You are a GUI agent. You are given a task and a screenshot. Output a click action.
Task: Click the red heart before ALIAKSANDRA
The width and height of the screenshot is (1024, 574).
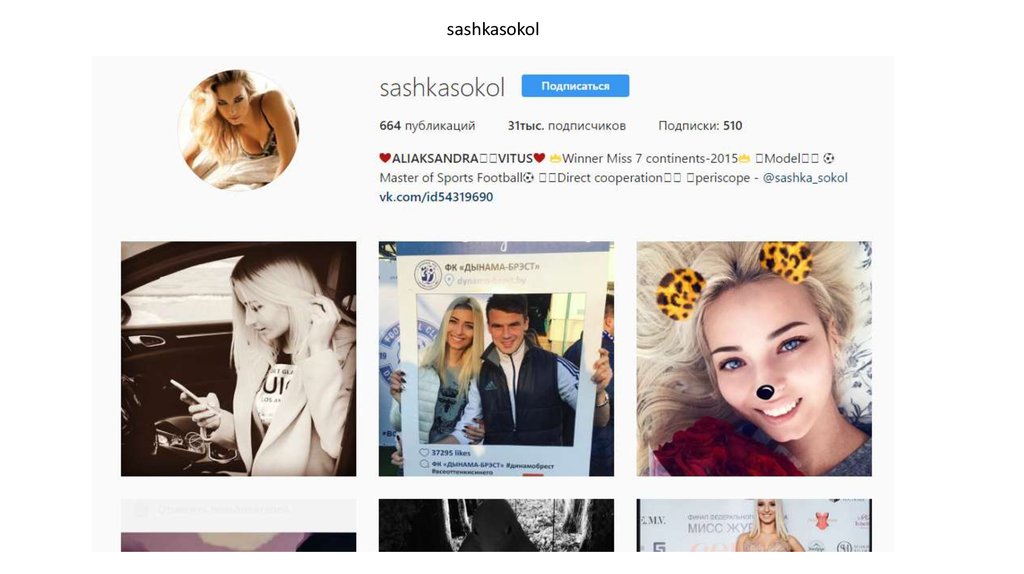385,158
